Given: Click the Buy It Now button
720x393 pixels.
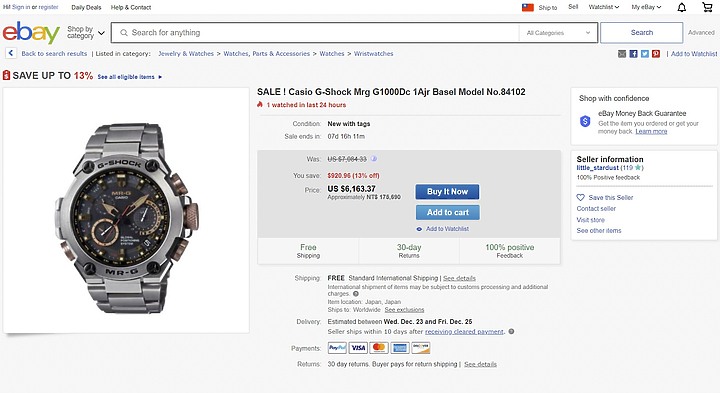Looking at the screenshot, I should (447, 191).
